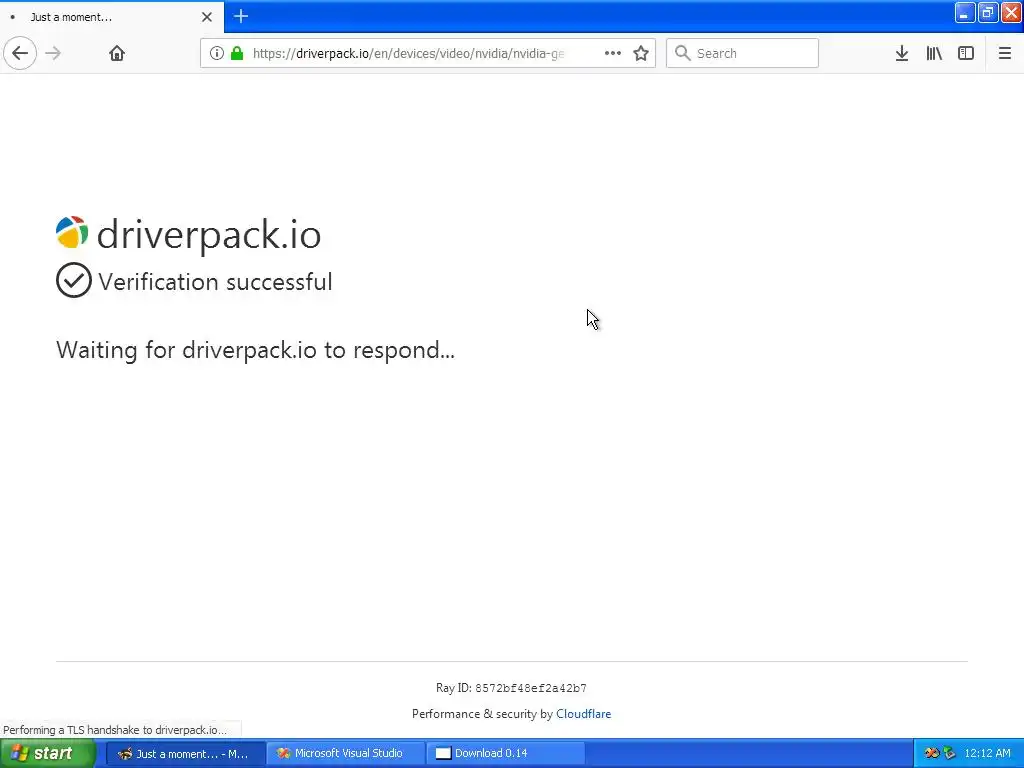1024x768 pixels.
Task: Click into the Search box
Action: 742,53
